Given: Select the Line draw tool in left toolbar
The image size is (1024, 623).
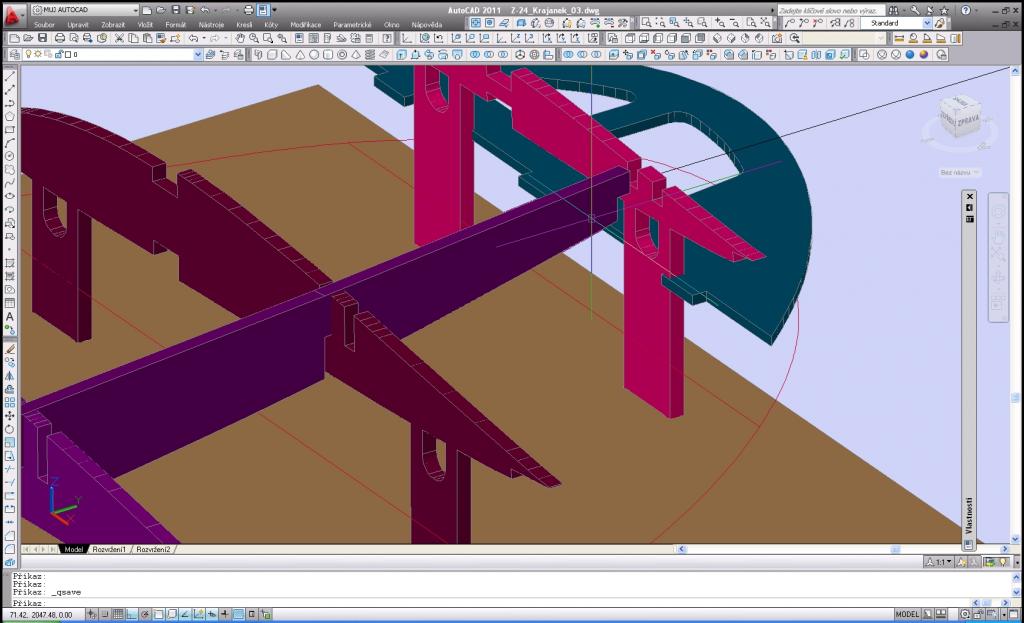Looking at the screenshot, I should (x=10, y=77).
